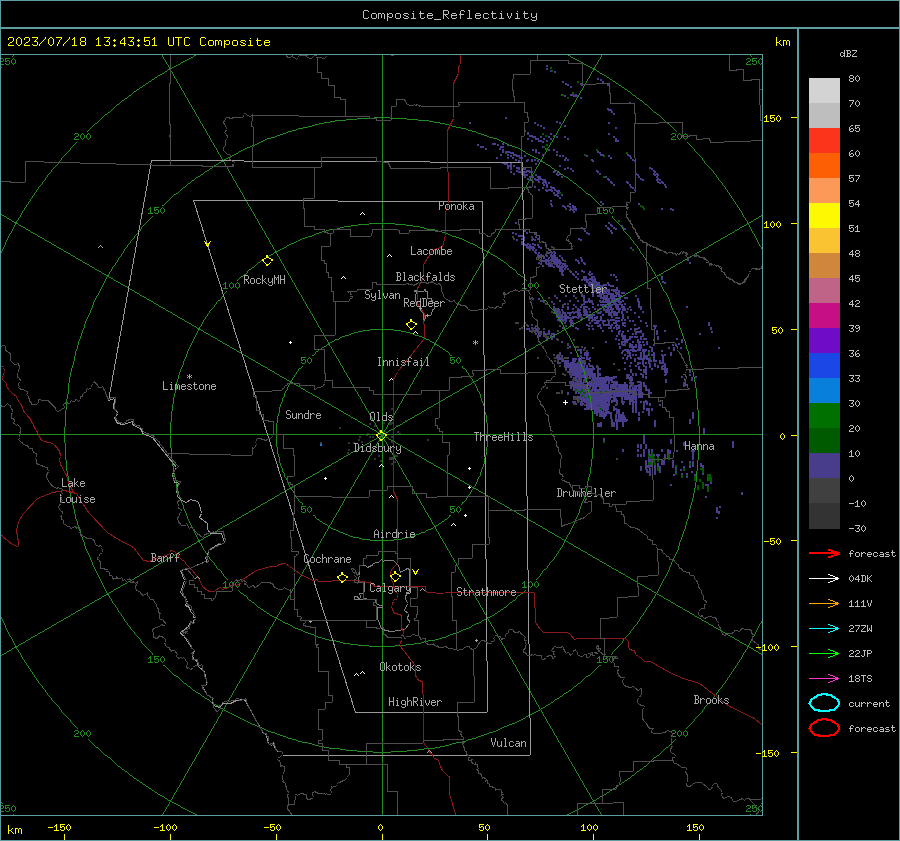Image resolution: width=900 pixels, height=841 pixels.
Task: Click the Ponoka city label
Action: point(456,206)
